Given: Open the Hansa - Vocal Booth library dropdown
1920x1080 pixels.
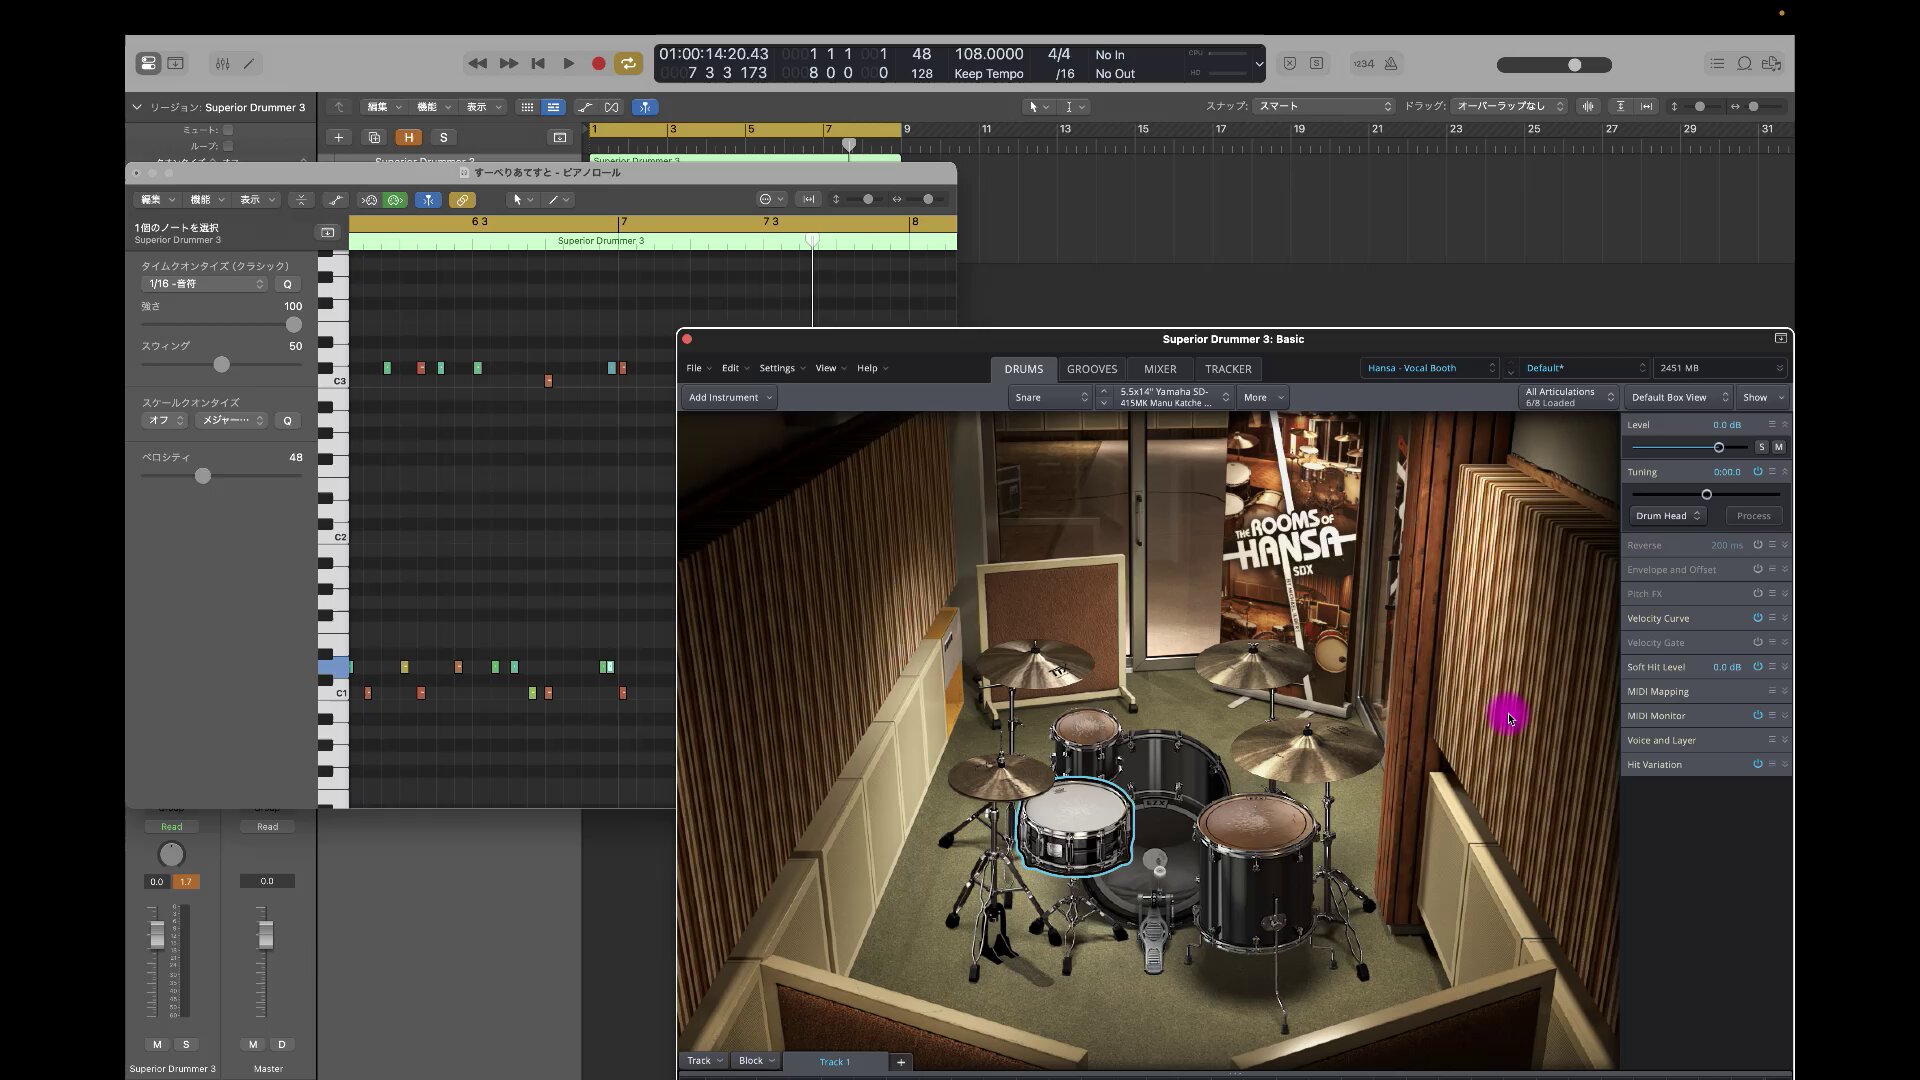Looking at the screenshot, I should [x=1430, y=368].
